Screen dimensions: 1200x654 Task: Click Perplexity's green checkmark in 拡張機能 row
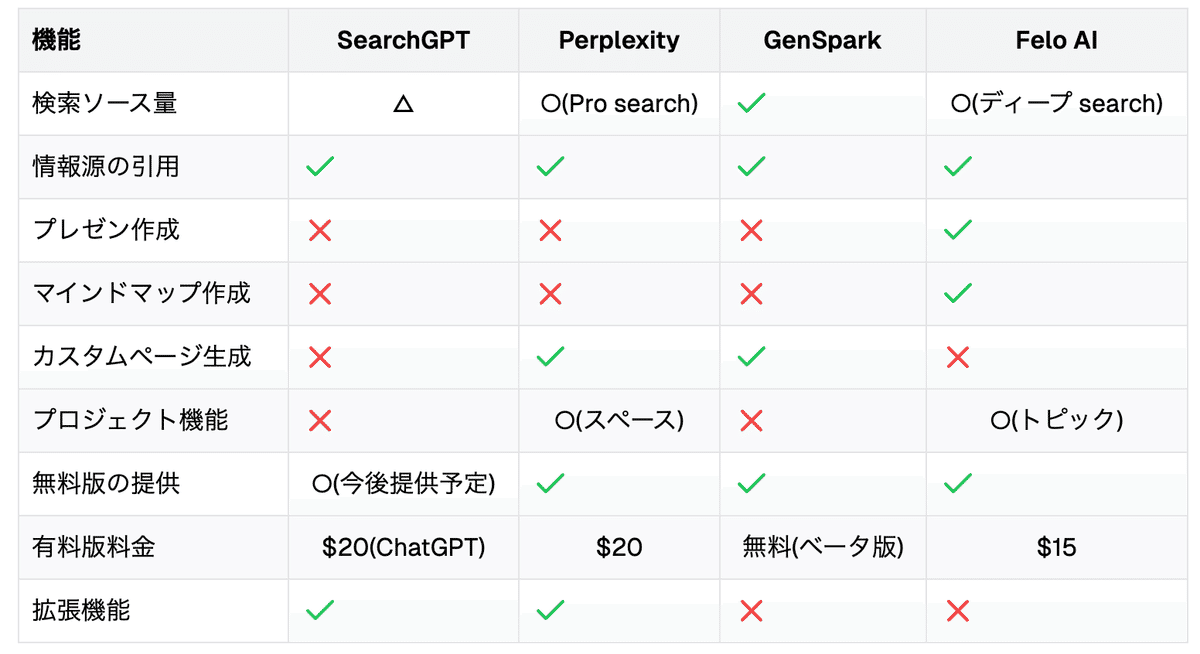550,610
